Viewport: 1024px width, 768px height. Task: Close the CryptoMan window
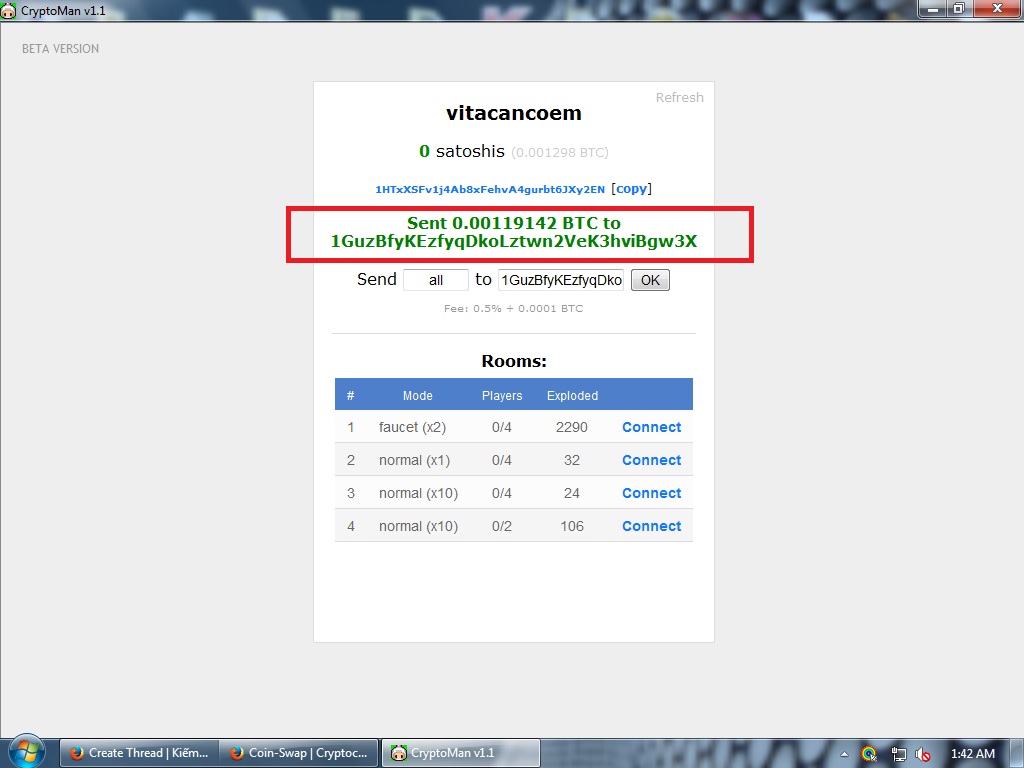point(997,9)
